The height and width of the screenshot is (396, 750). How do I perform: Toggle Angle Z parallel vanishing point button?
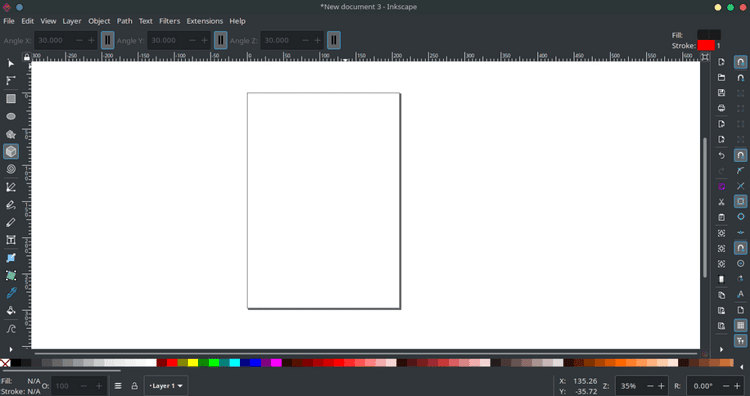point(334,40)
